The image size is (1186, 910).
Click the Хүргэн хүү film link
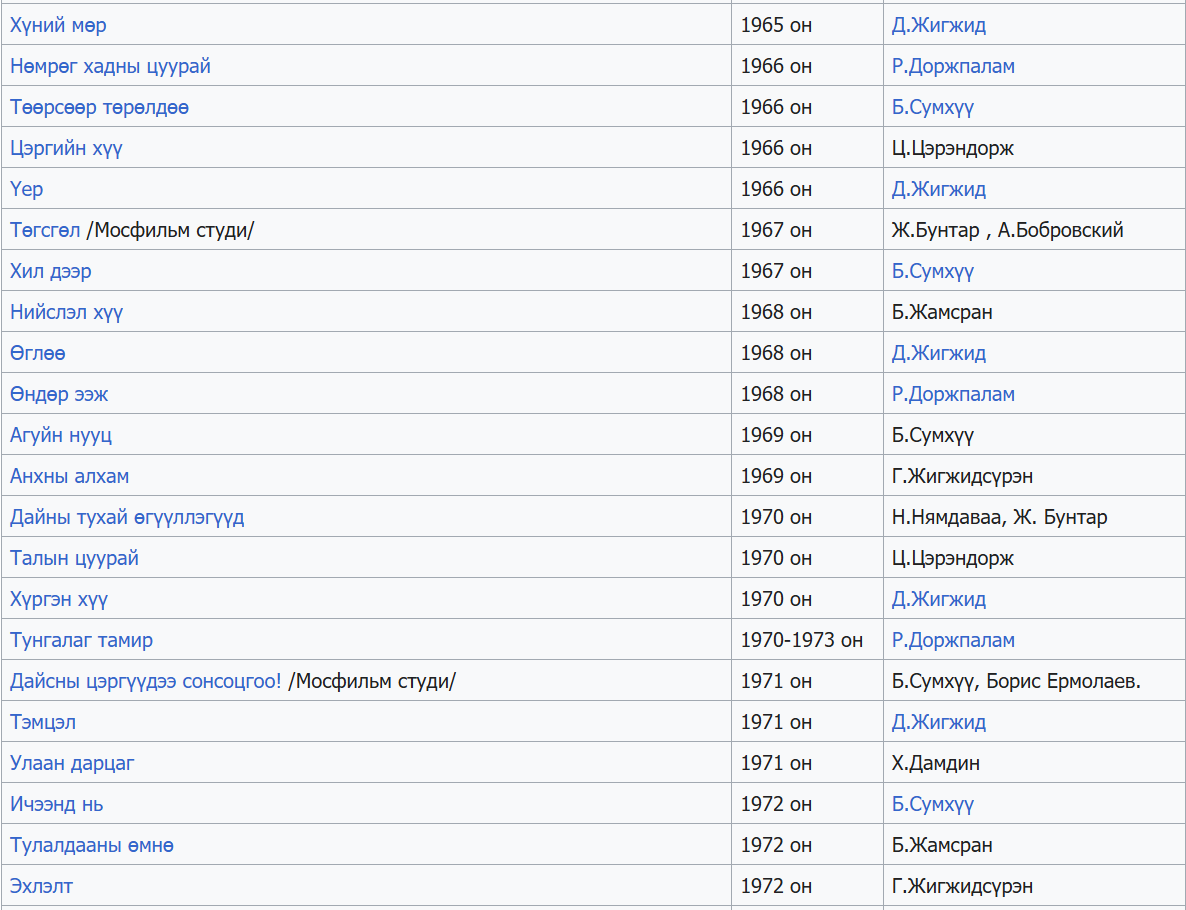tap(59, 598)
